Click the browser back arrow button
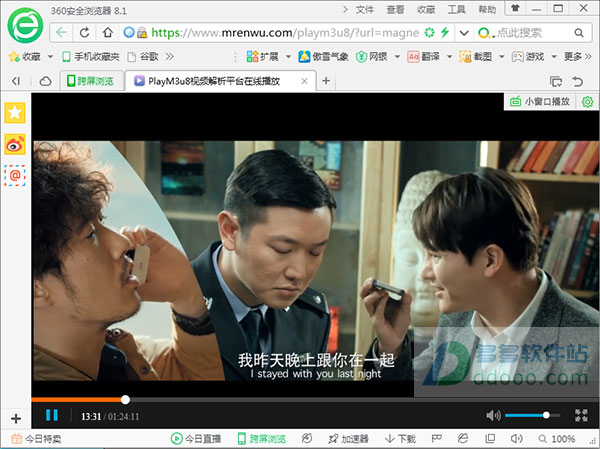 tap(62, 33)
